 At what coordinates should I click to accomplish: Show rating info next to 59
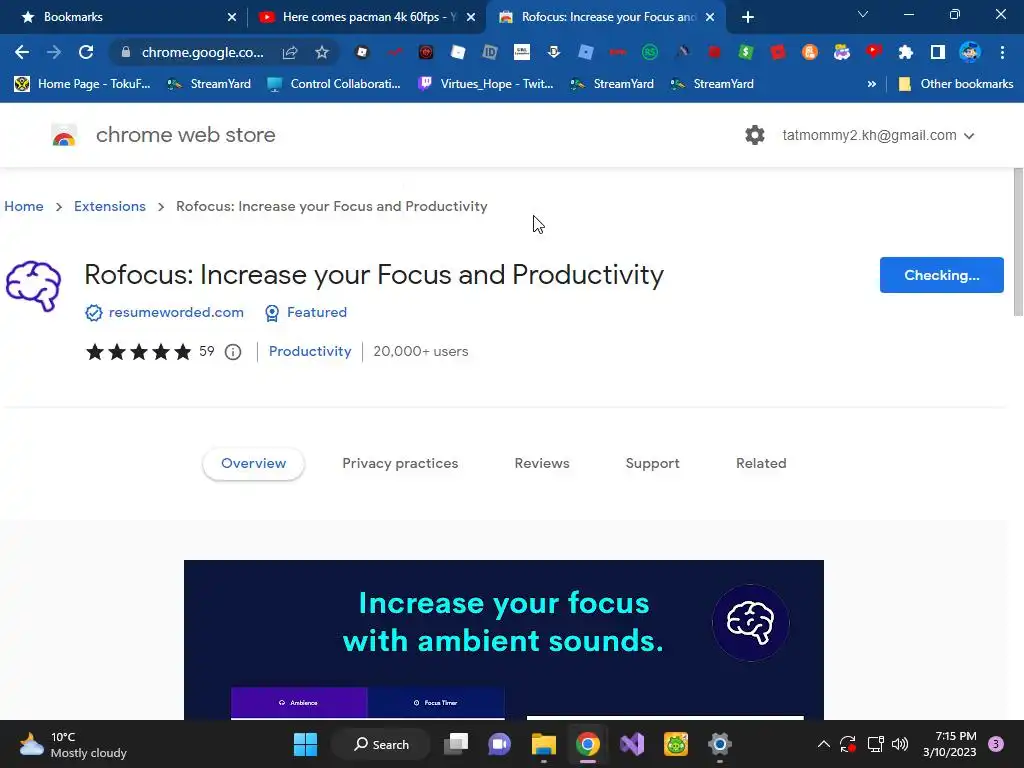233,352
